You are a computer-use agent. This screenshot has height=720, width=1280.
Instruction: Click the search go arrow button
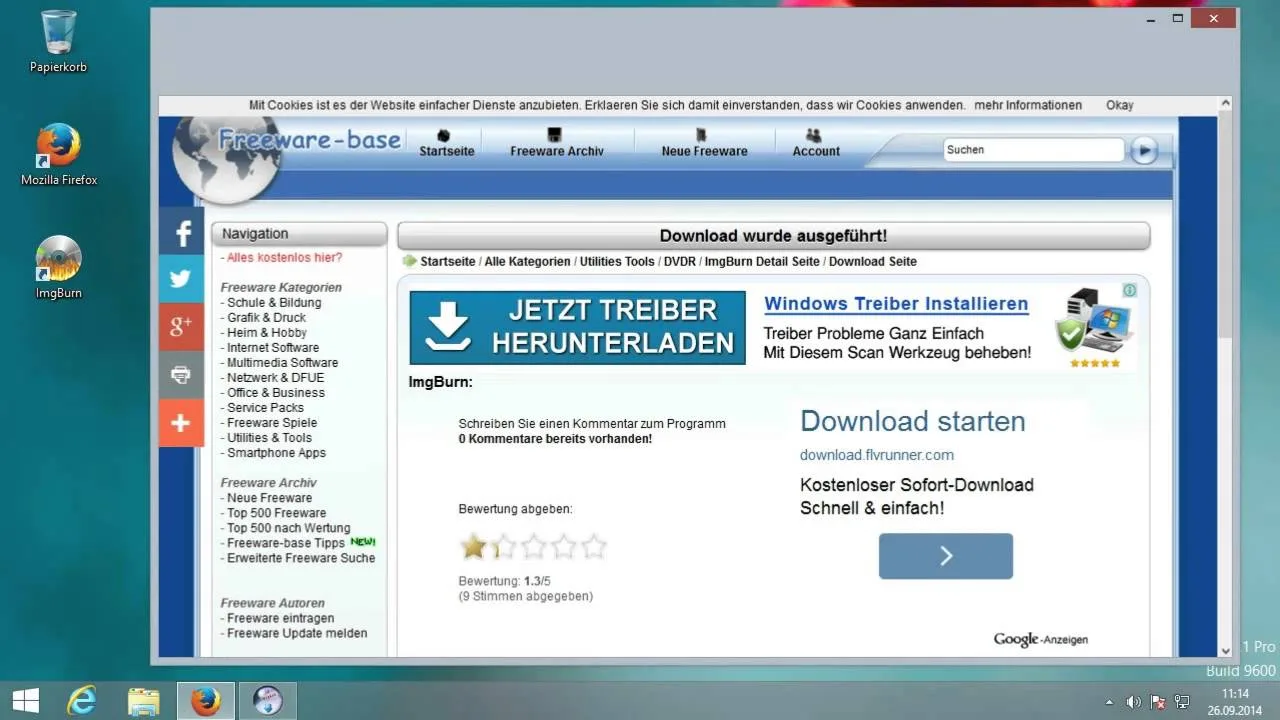(x=1144, y=151)
